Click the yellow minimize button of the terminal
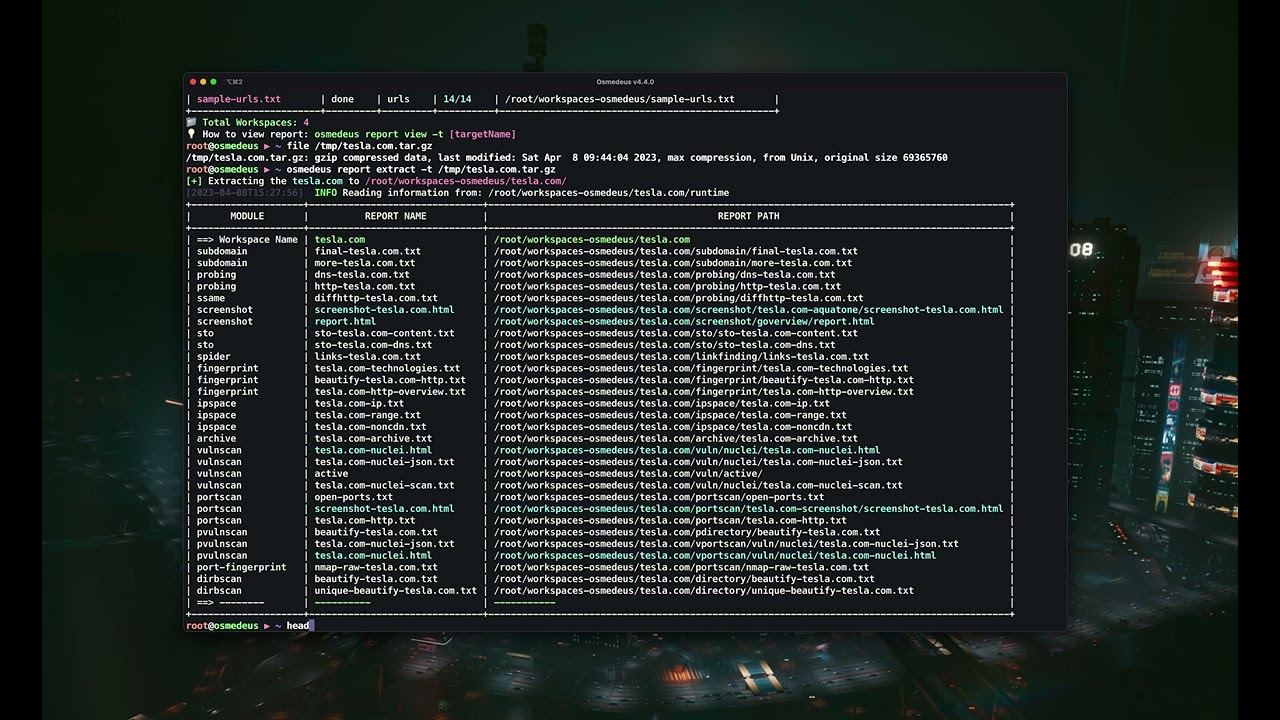This screenshot has height=720, width=1280. (203, 82)
